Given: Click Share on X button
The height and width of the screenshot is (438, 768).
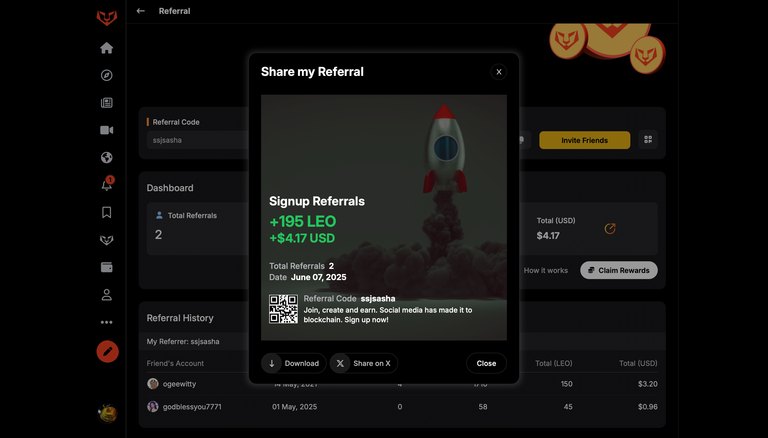Looking at the screenshot, I should point(363,364).
